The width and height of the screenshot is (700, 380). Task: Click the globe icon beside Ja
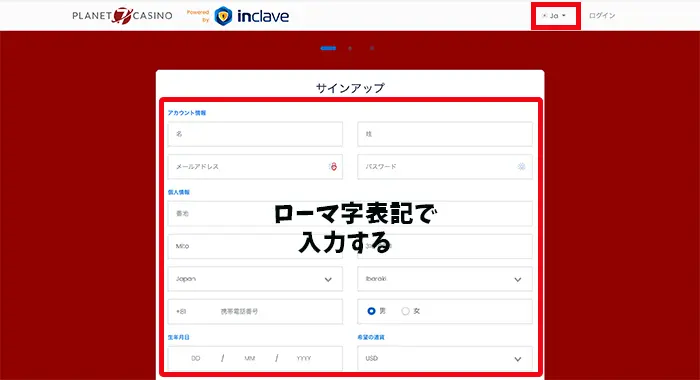(544, 16)
